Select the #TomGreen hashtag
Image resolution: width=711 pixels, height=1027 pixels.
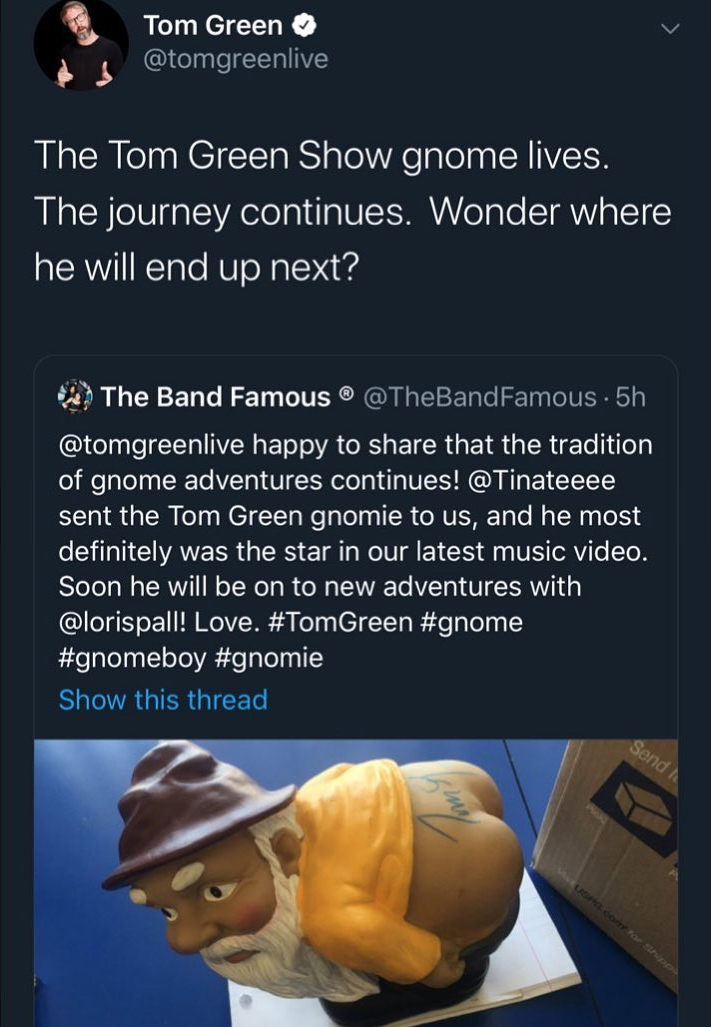pyautogui.click(x=340, y=622)
